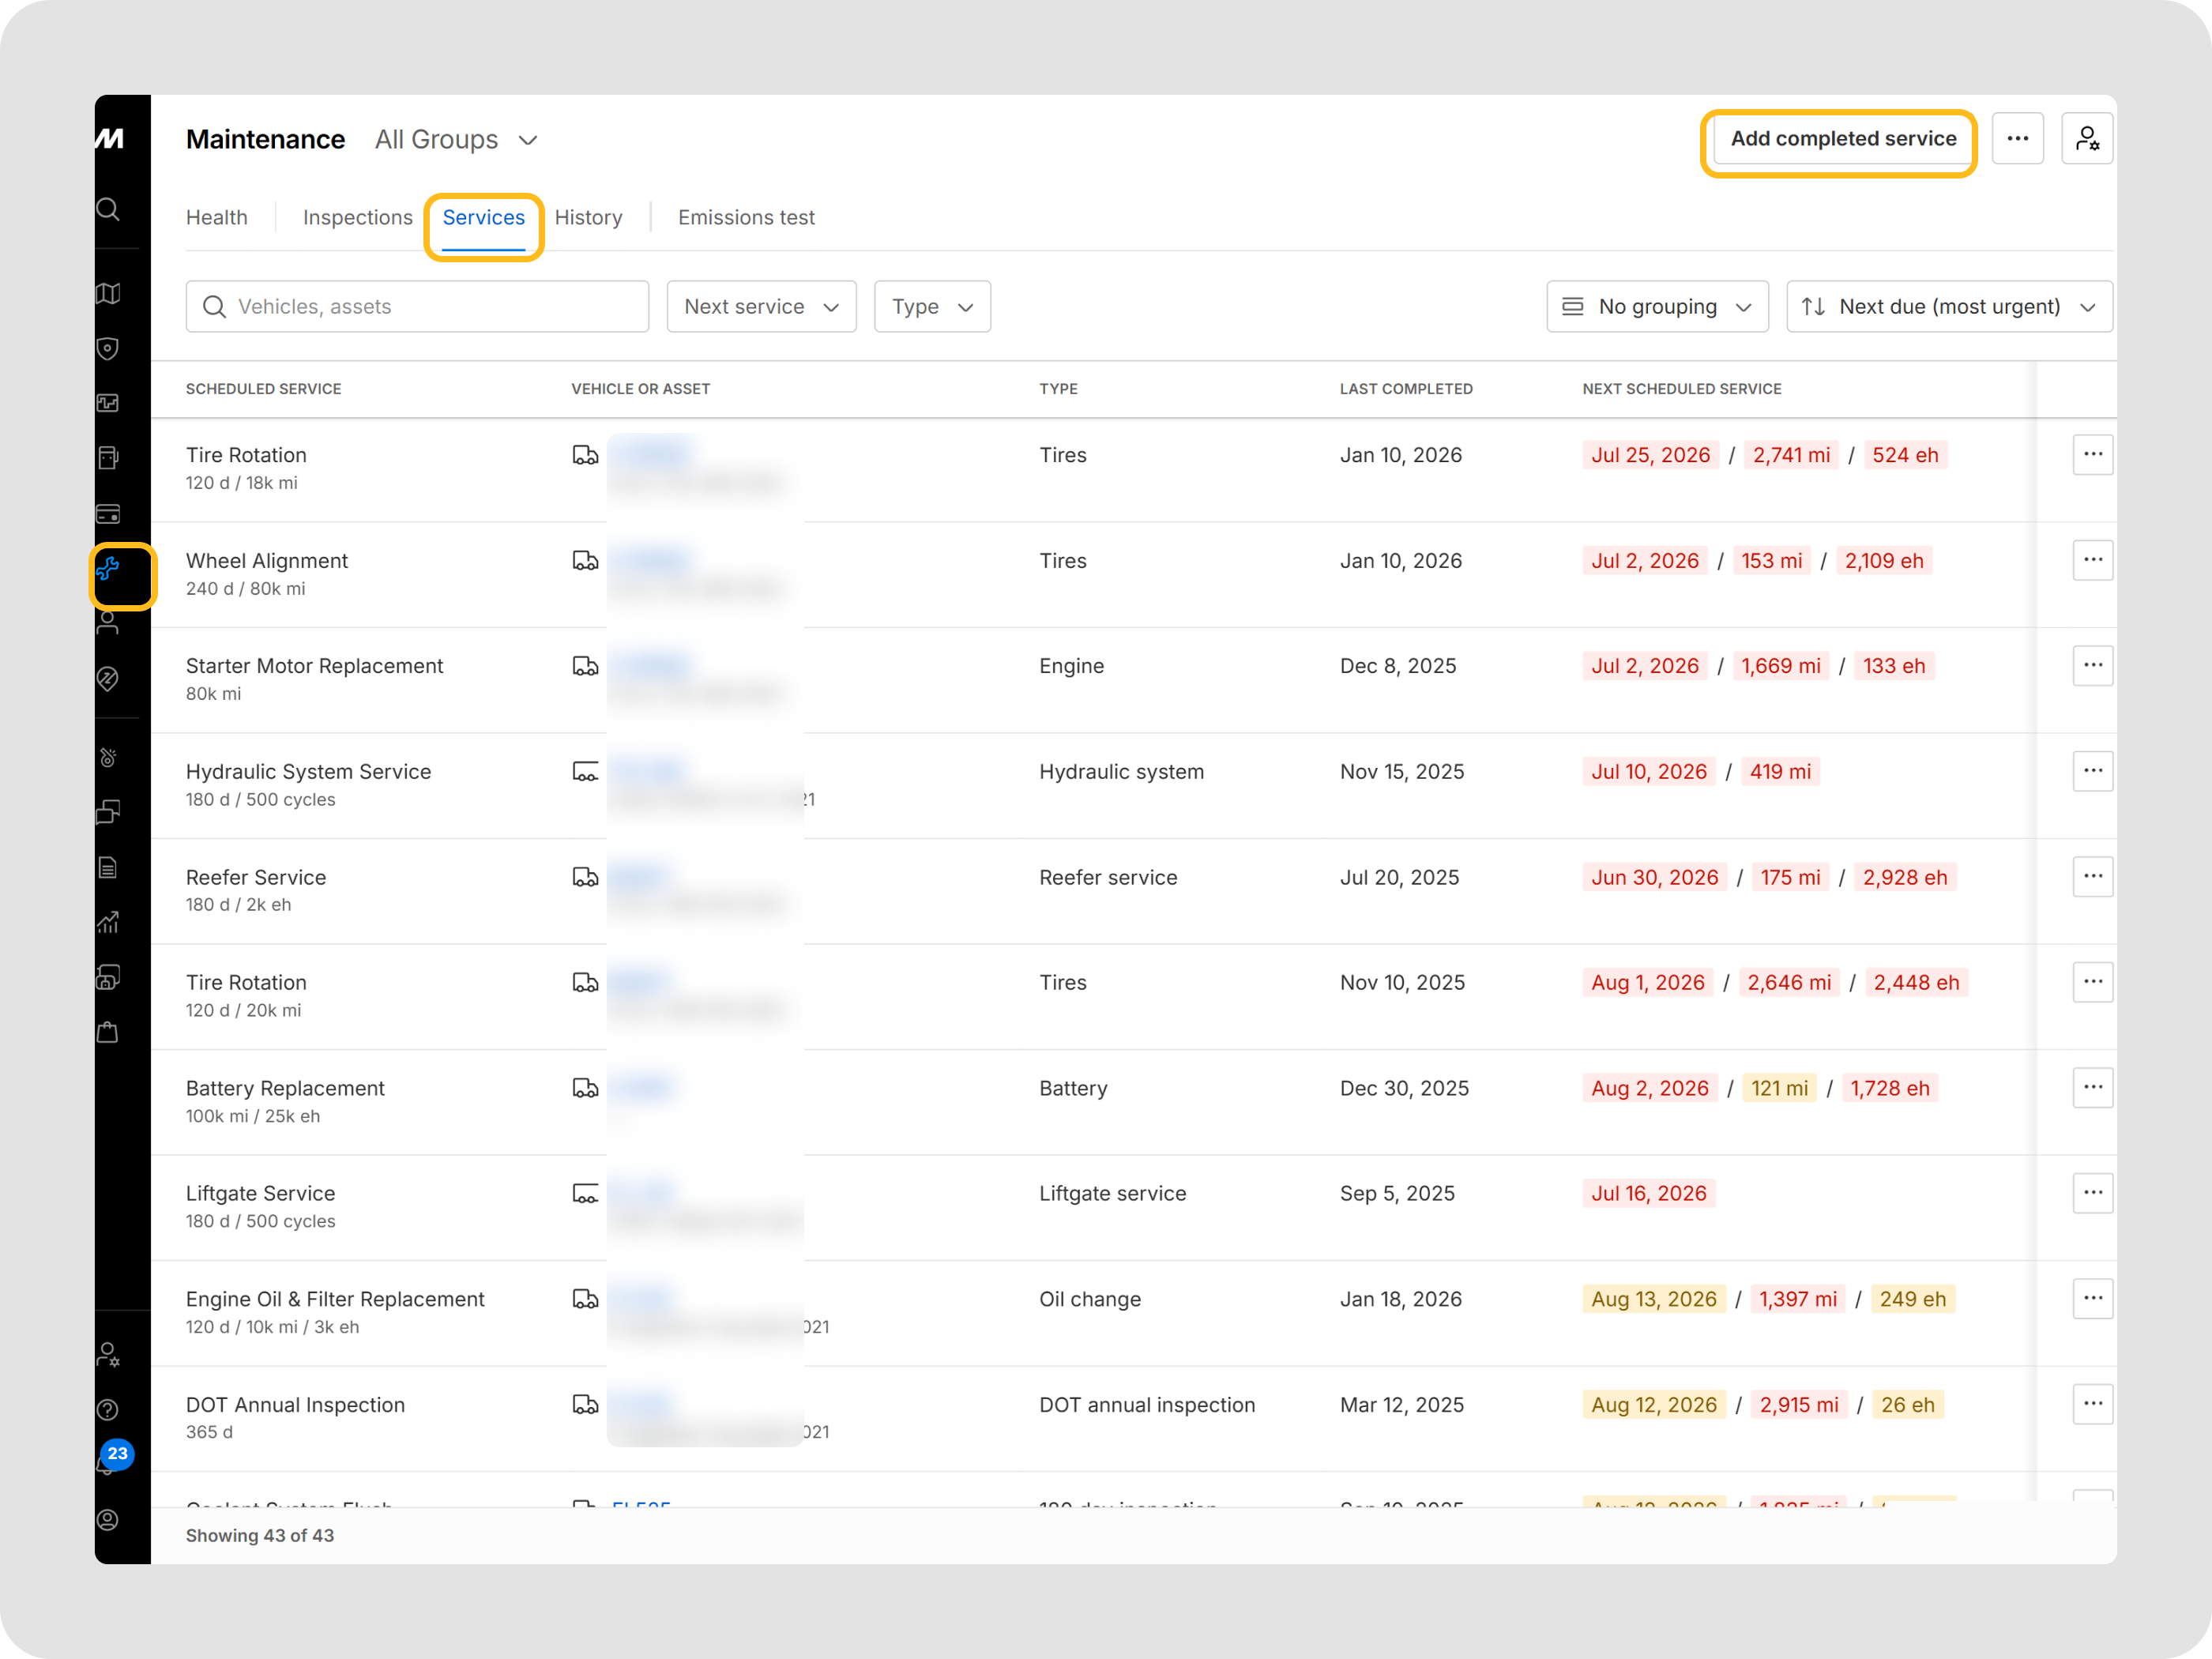The height and width of the screenshot is (1659, 2212).
Task: Switch to the History tab
Action: [588, 217]
